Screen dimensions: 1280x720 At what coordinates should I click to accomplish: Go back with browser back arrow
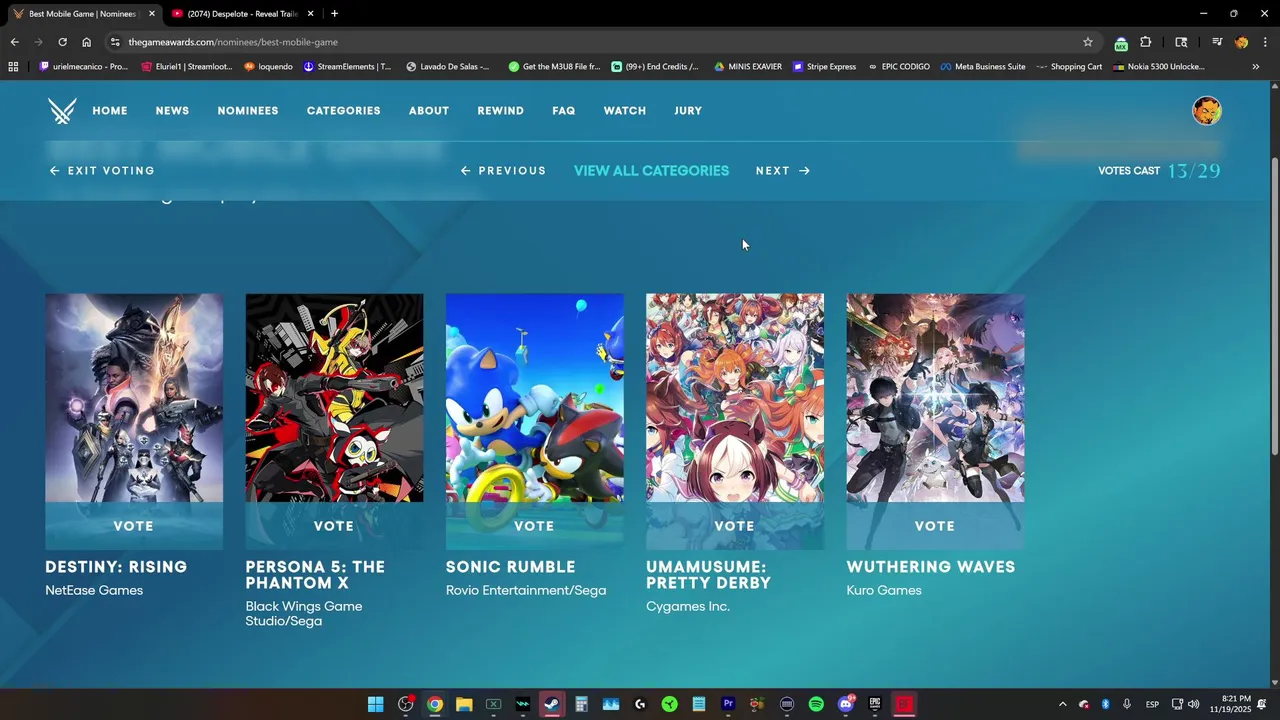tap(14, 42)
